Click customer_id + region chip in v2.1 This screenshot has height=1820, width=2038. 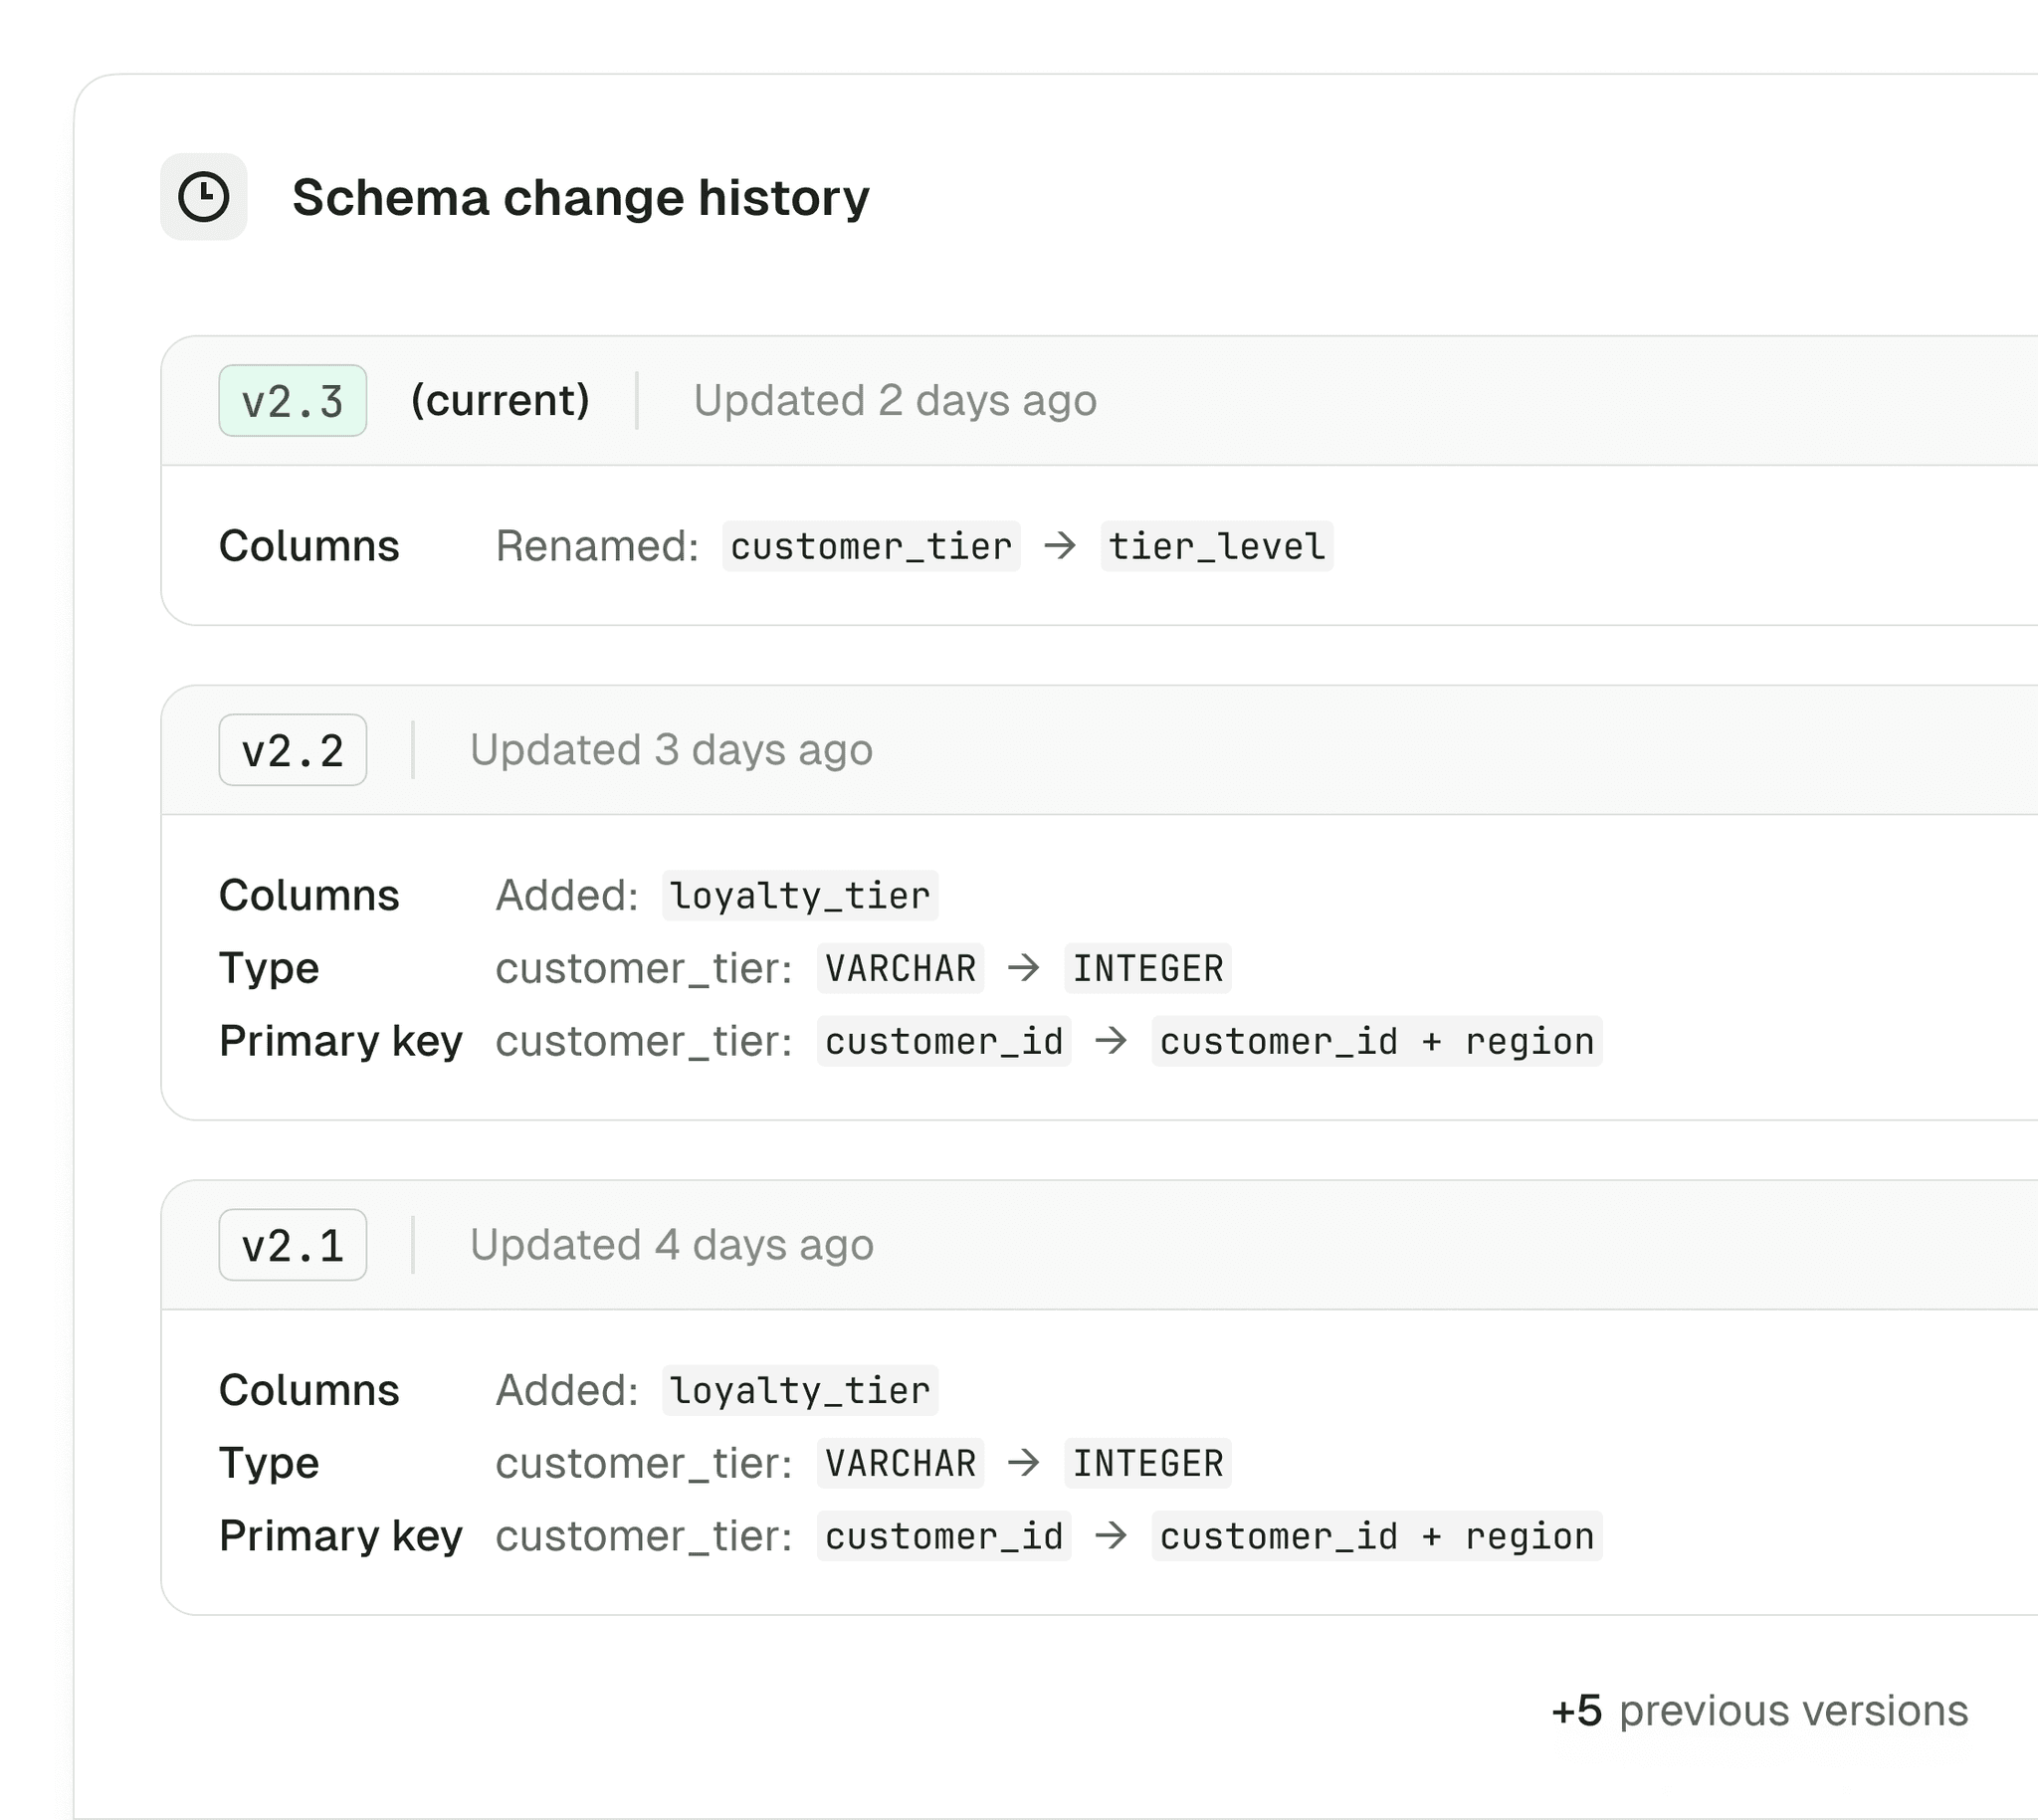click(1376, 1536)
